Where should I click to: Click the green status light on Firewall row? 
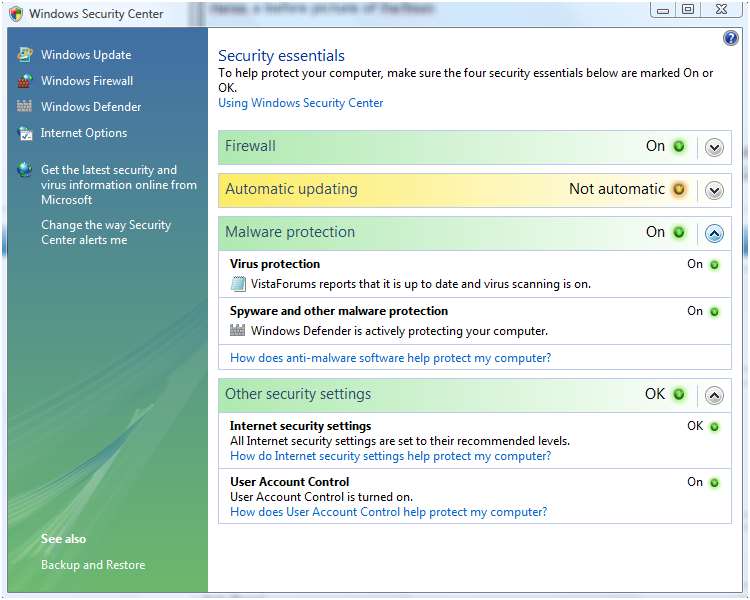coord(679,146)
